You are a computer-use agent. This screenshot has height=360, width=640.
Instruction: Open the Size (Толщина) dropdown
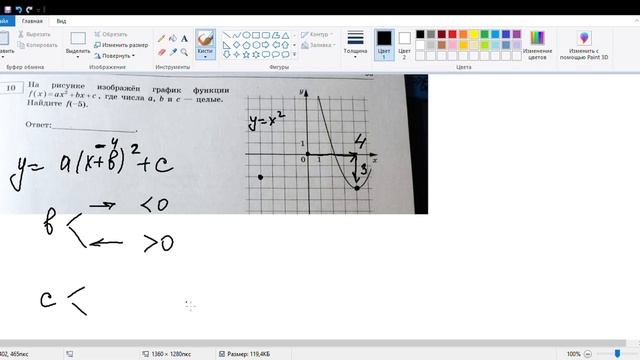[x=355, y=45]
